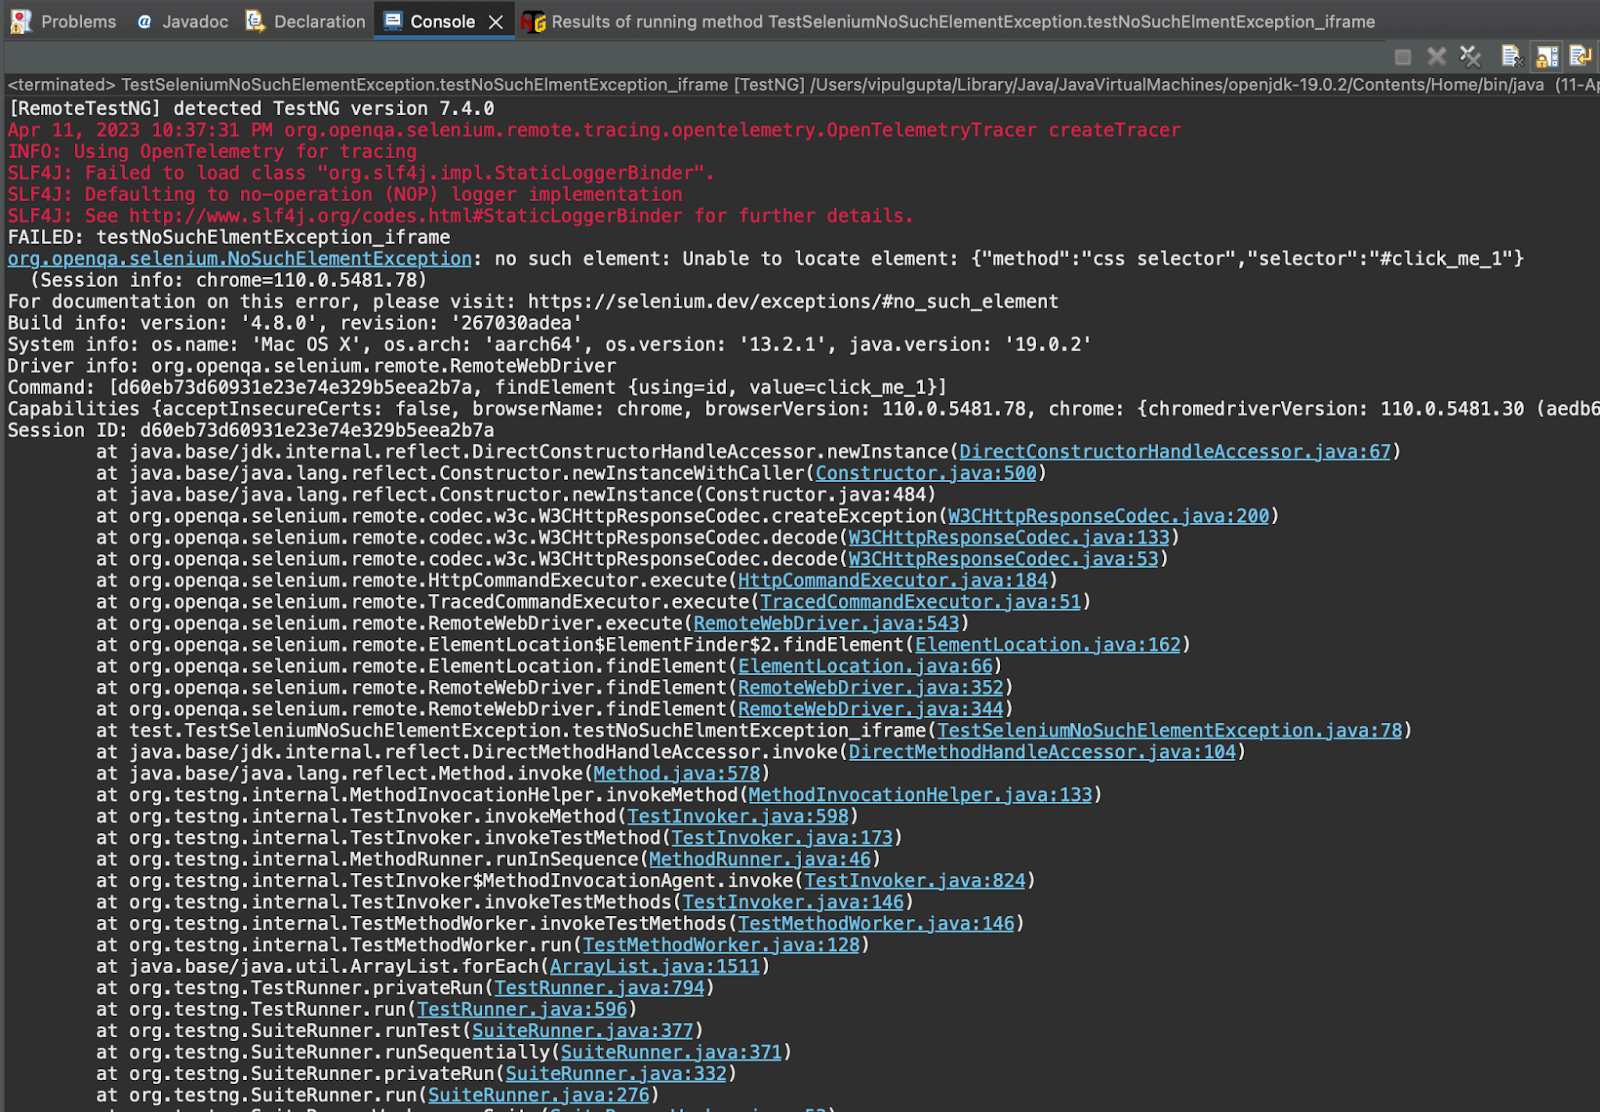The height and width of the screenshot is (1112, 1600).
Task: Toggle Scroll Lock in console toolbar
Action: [x=1547, y=57]
